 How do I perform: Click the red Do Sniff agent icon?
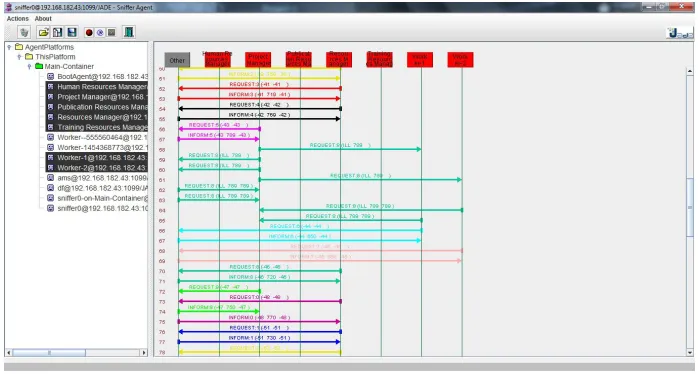tap(89, 33)
